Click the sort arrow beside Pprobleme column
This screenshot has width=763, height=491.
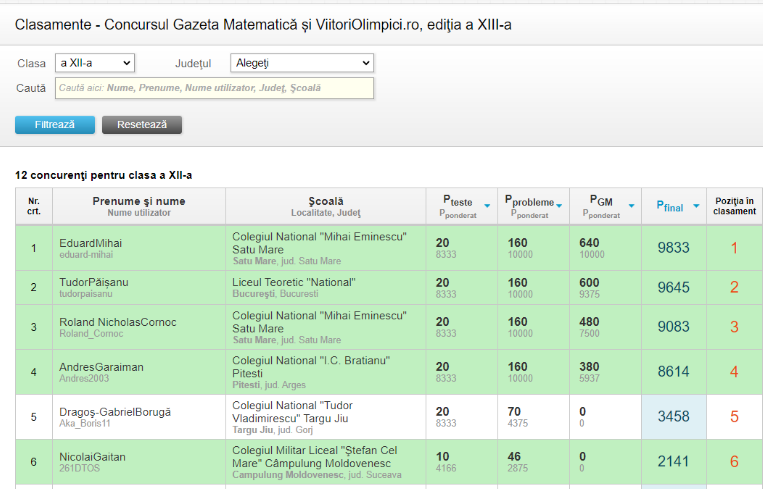tap(559, 206)
